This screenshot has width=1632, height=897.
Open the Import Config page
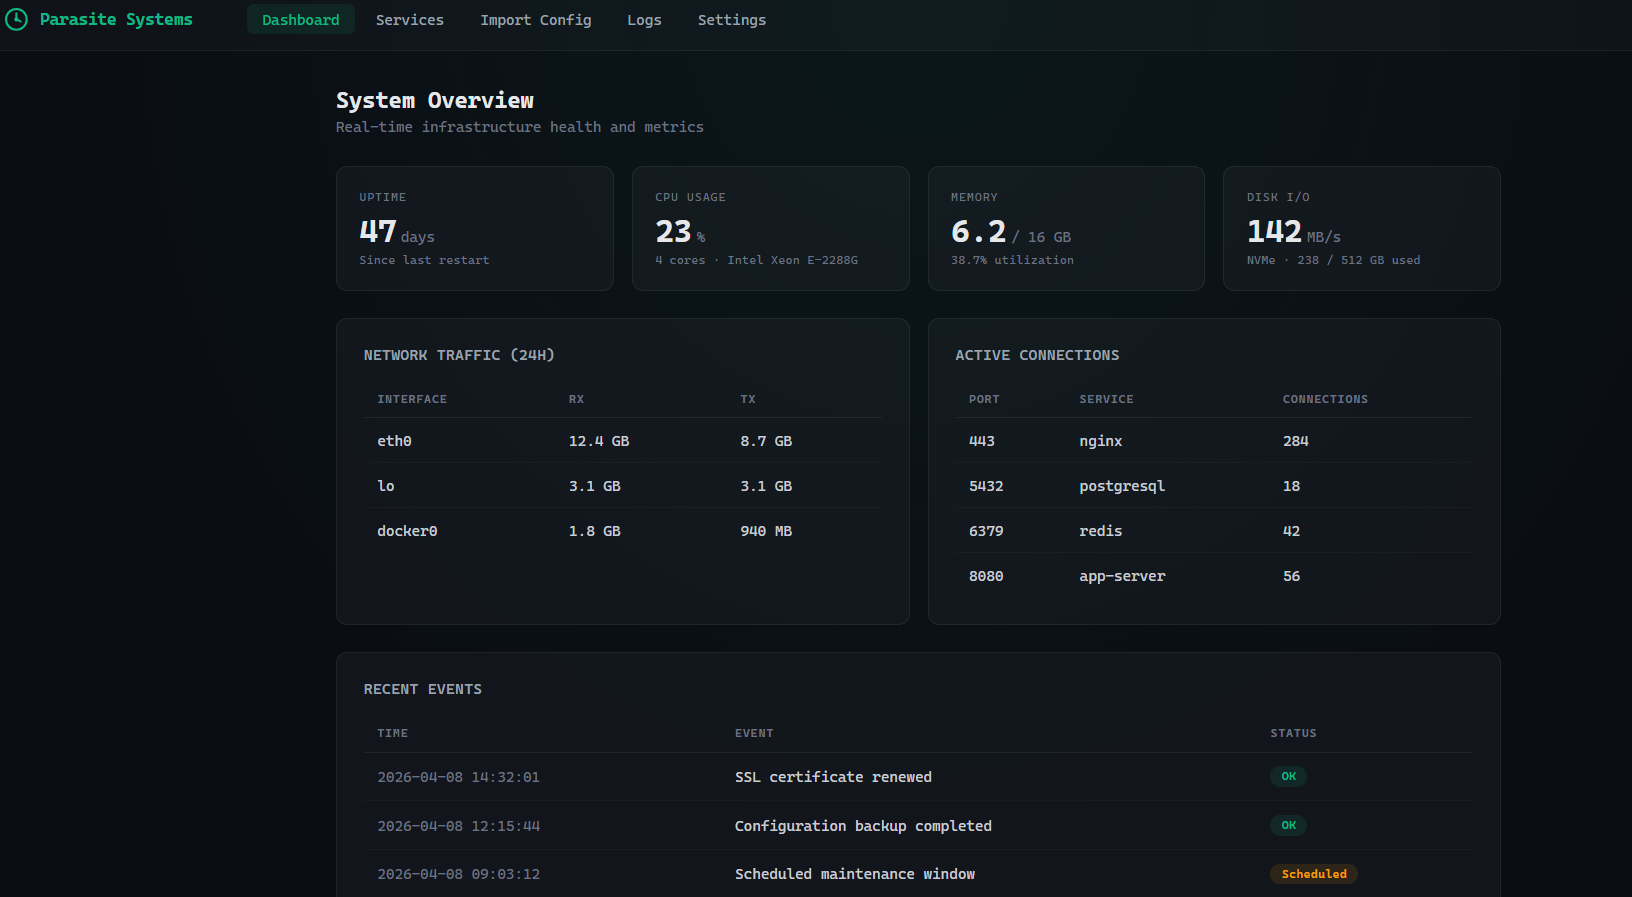coord(536,20)
